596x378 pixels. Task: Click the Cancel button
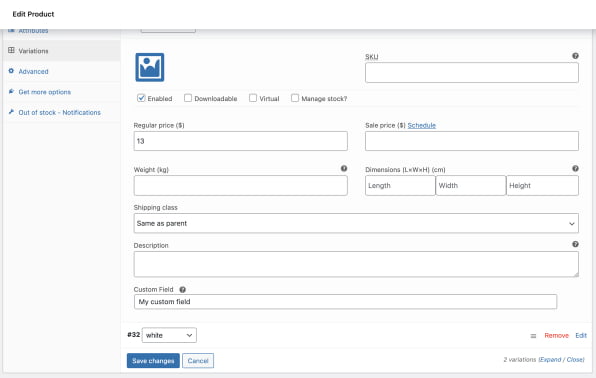(198, 361)
